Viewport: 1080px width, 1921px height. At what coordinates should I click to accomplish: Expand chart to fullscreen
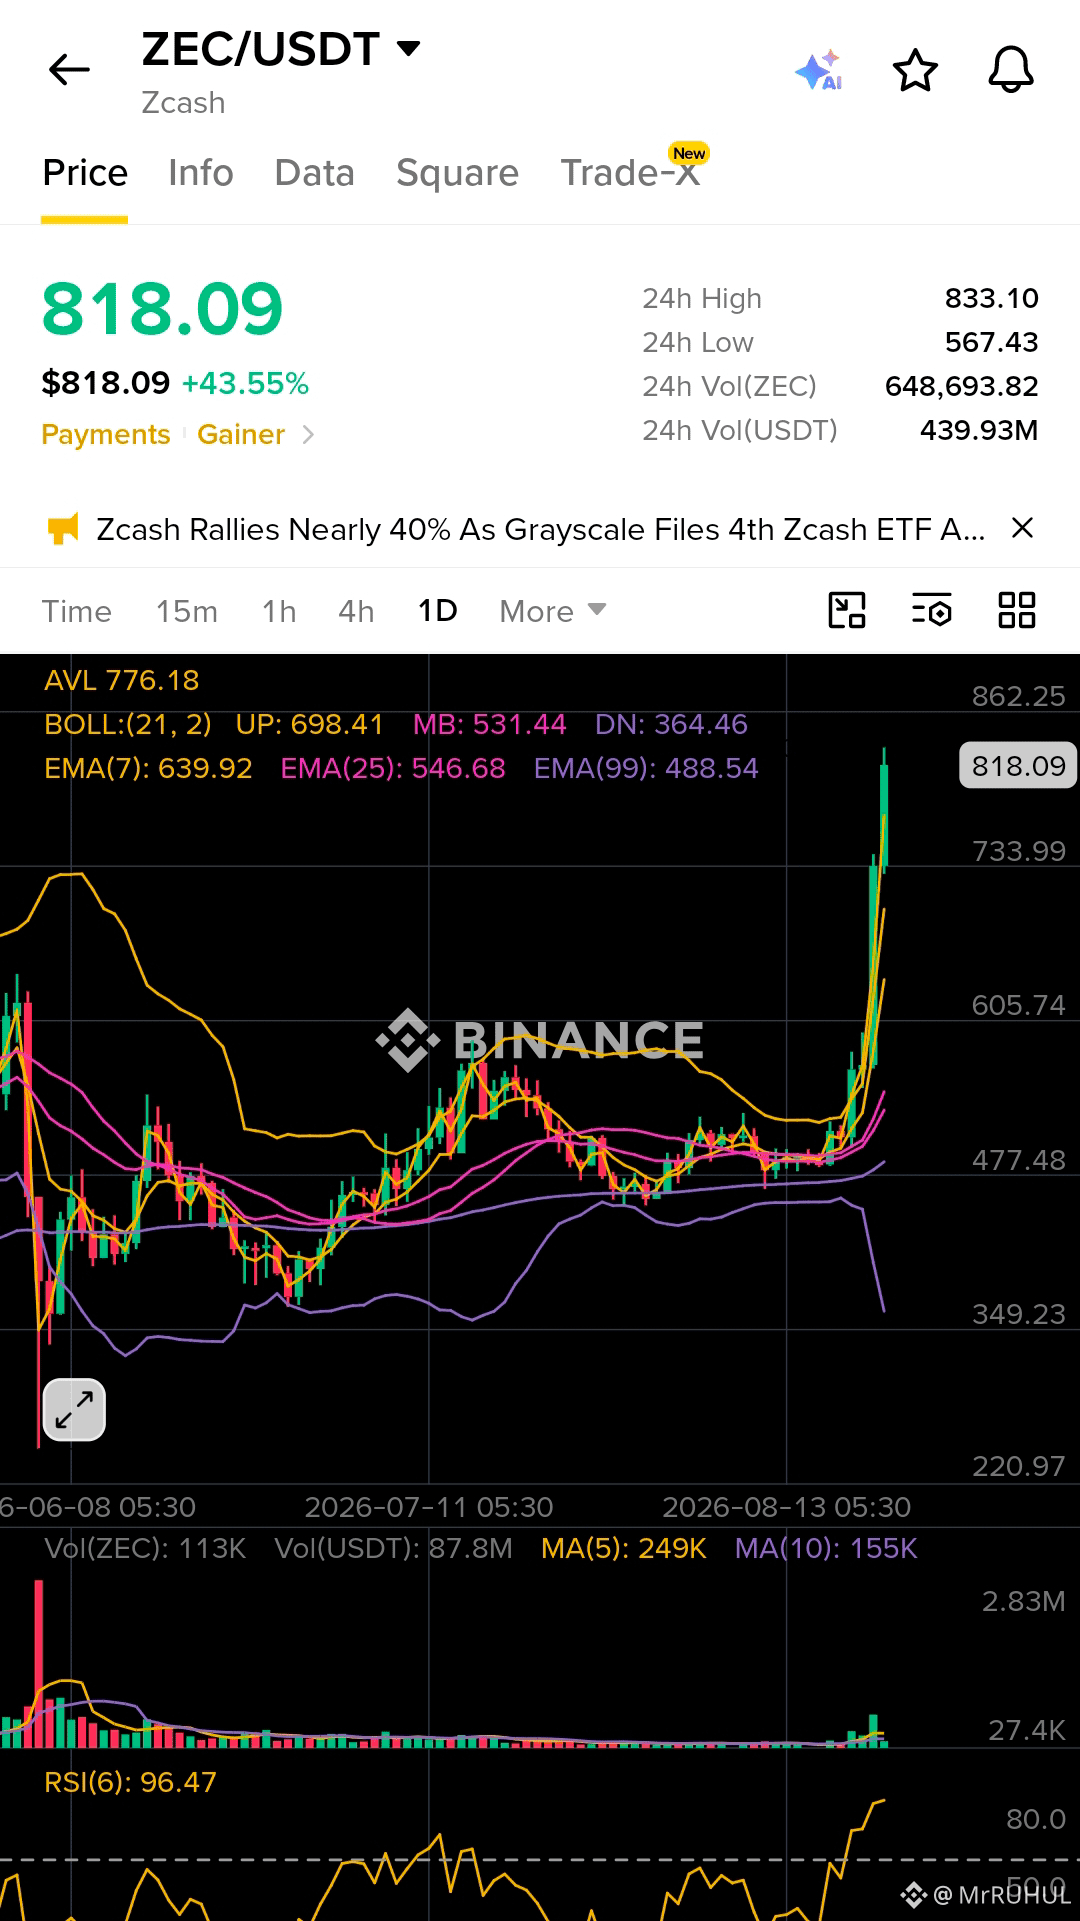point(74,1410)
